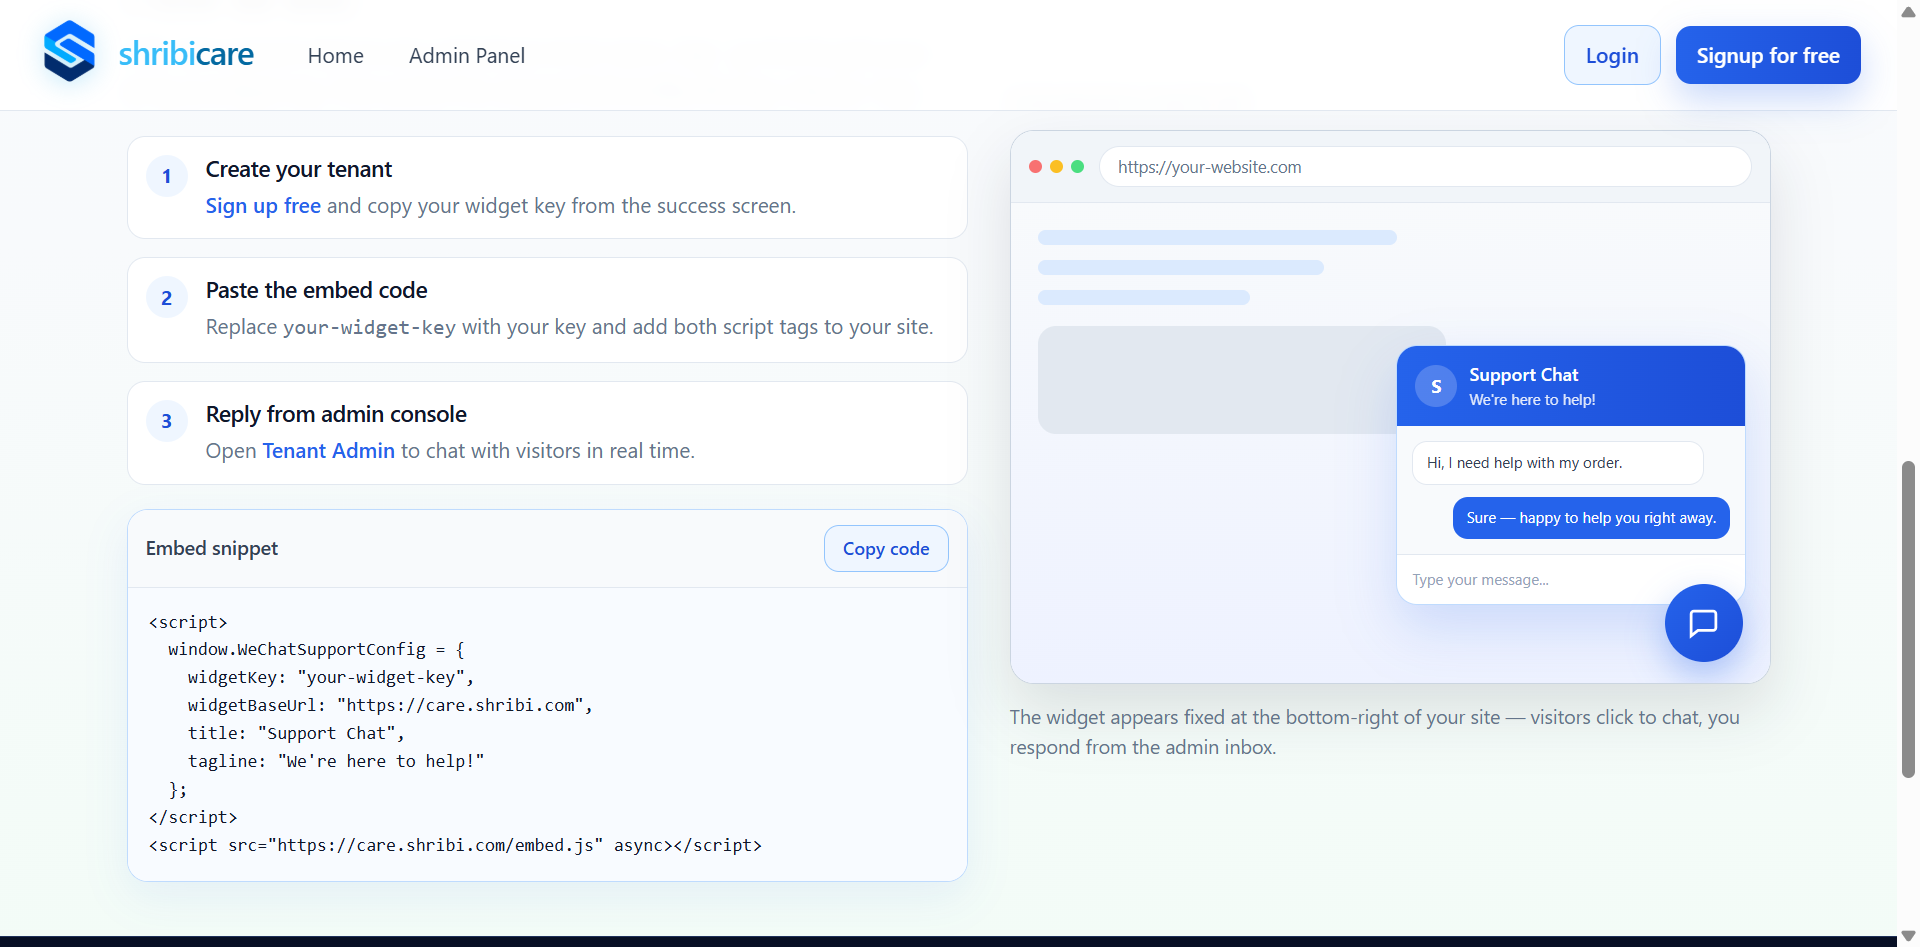Click the yellow dot in mock browser
This screenshot has width=1920, height=947.
[1056, 167]
